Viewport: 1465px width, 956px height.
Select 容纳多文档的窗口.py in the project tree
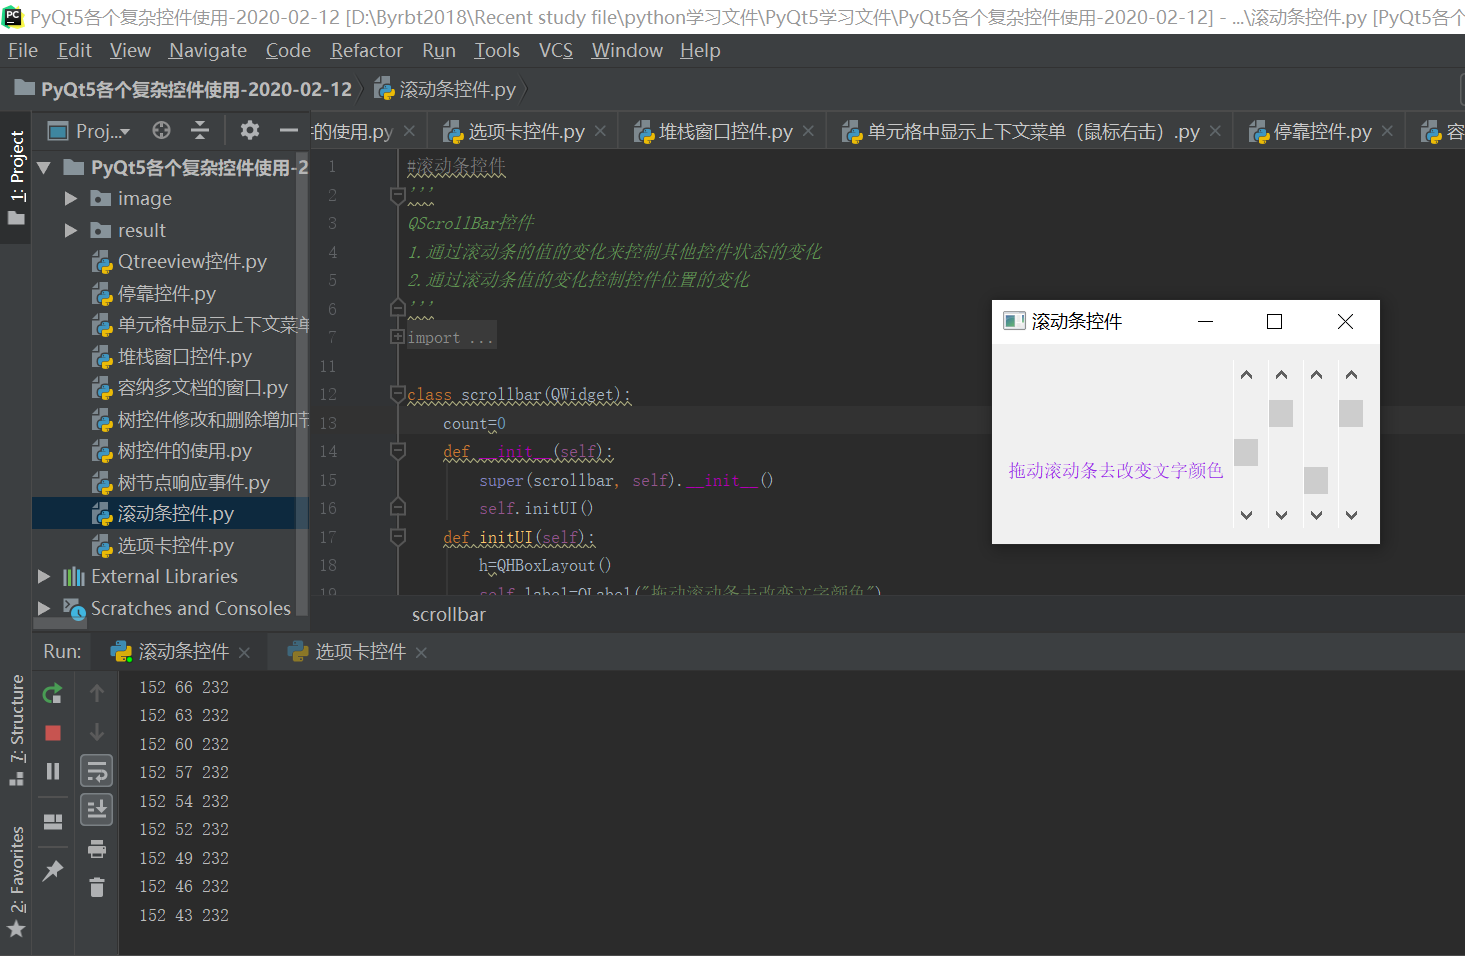pyautogui.click(x=203, y=388)
